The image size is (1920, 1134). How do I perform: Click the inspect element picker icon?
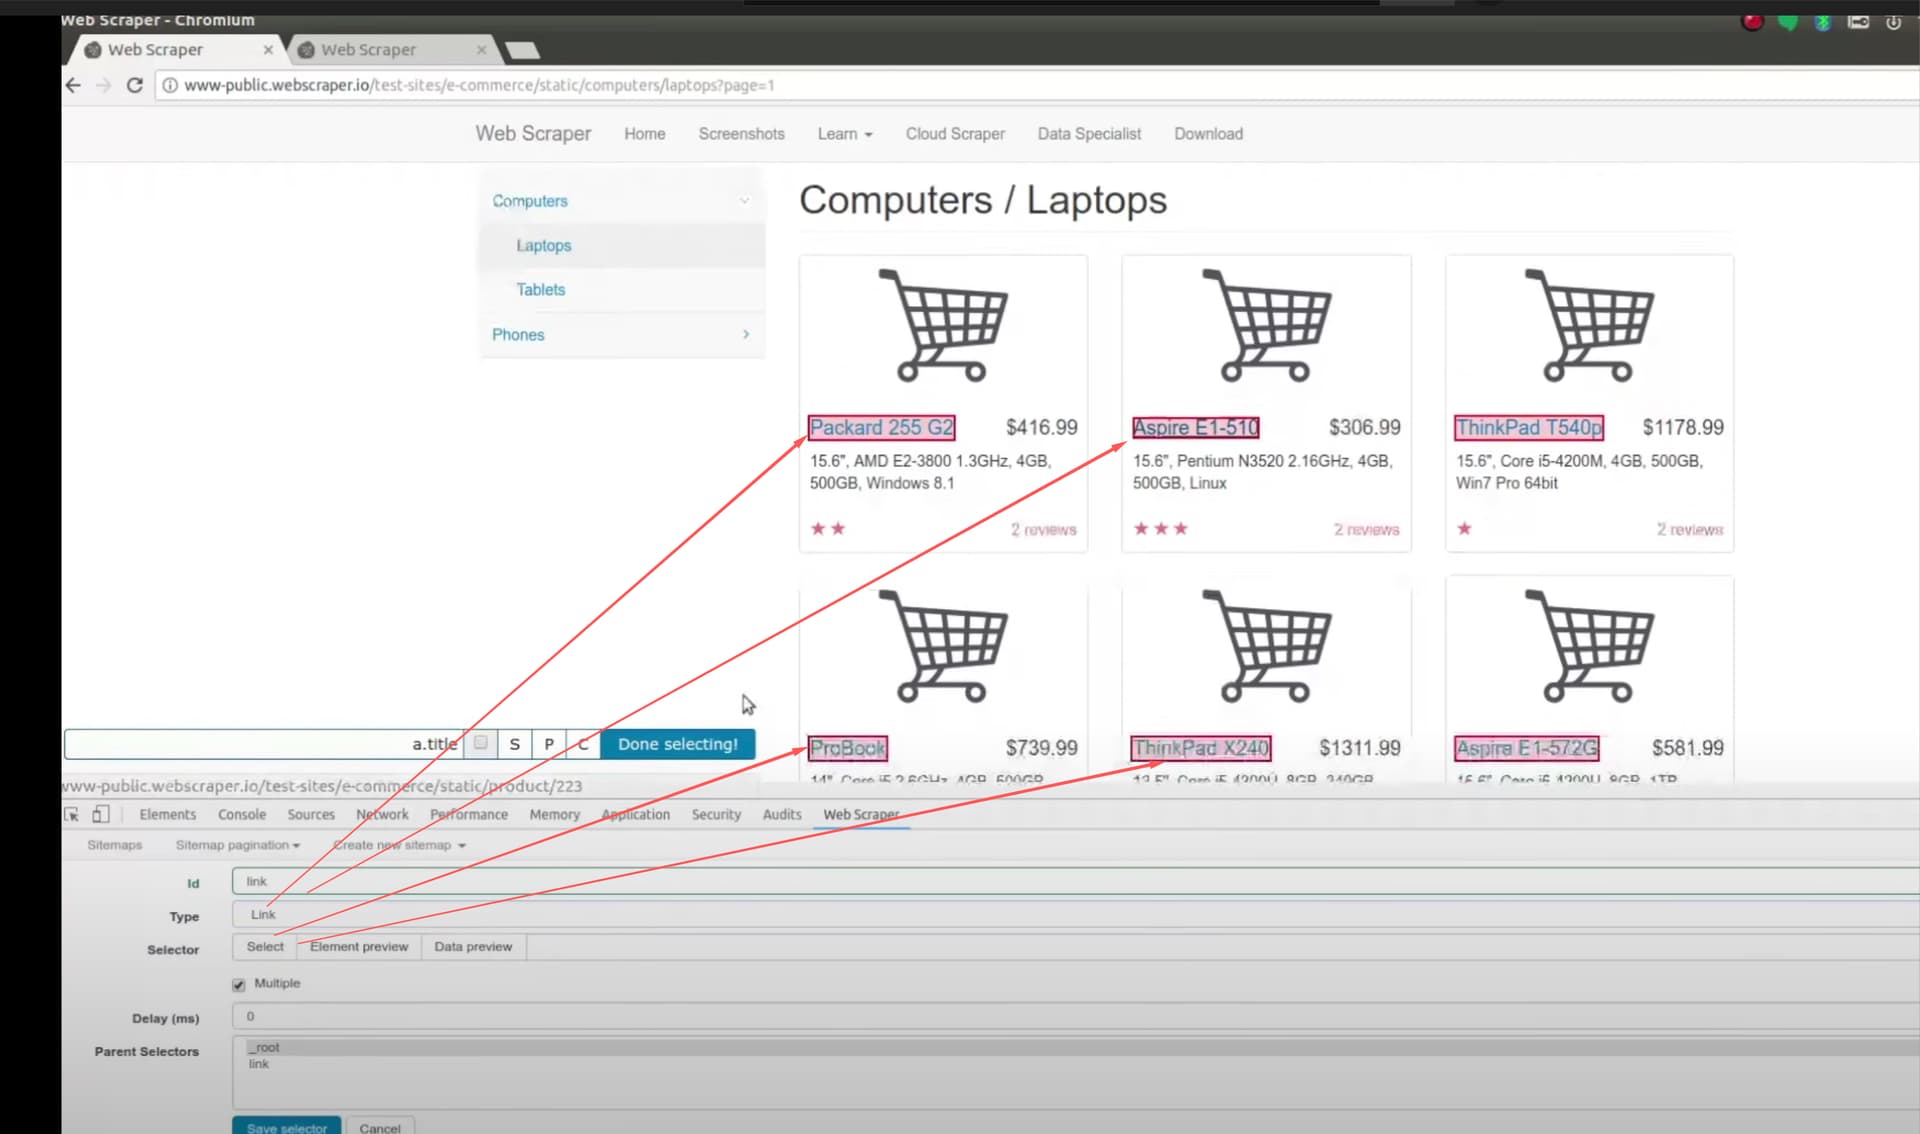(x=71, y=814)
